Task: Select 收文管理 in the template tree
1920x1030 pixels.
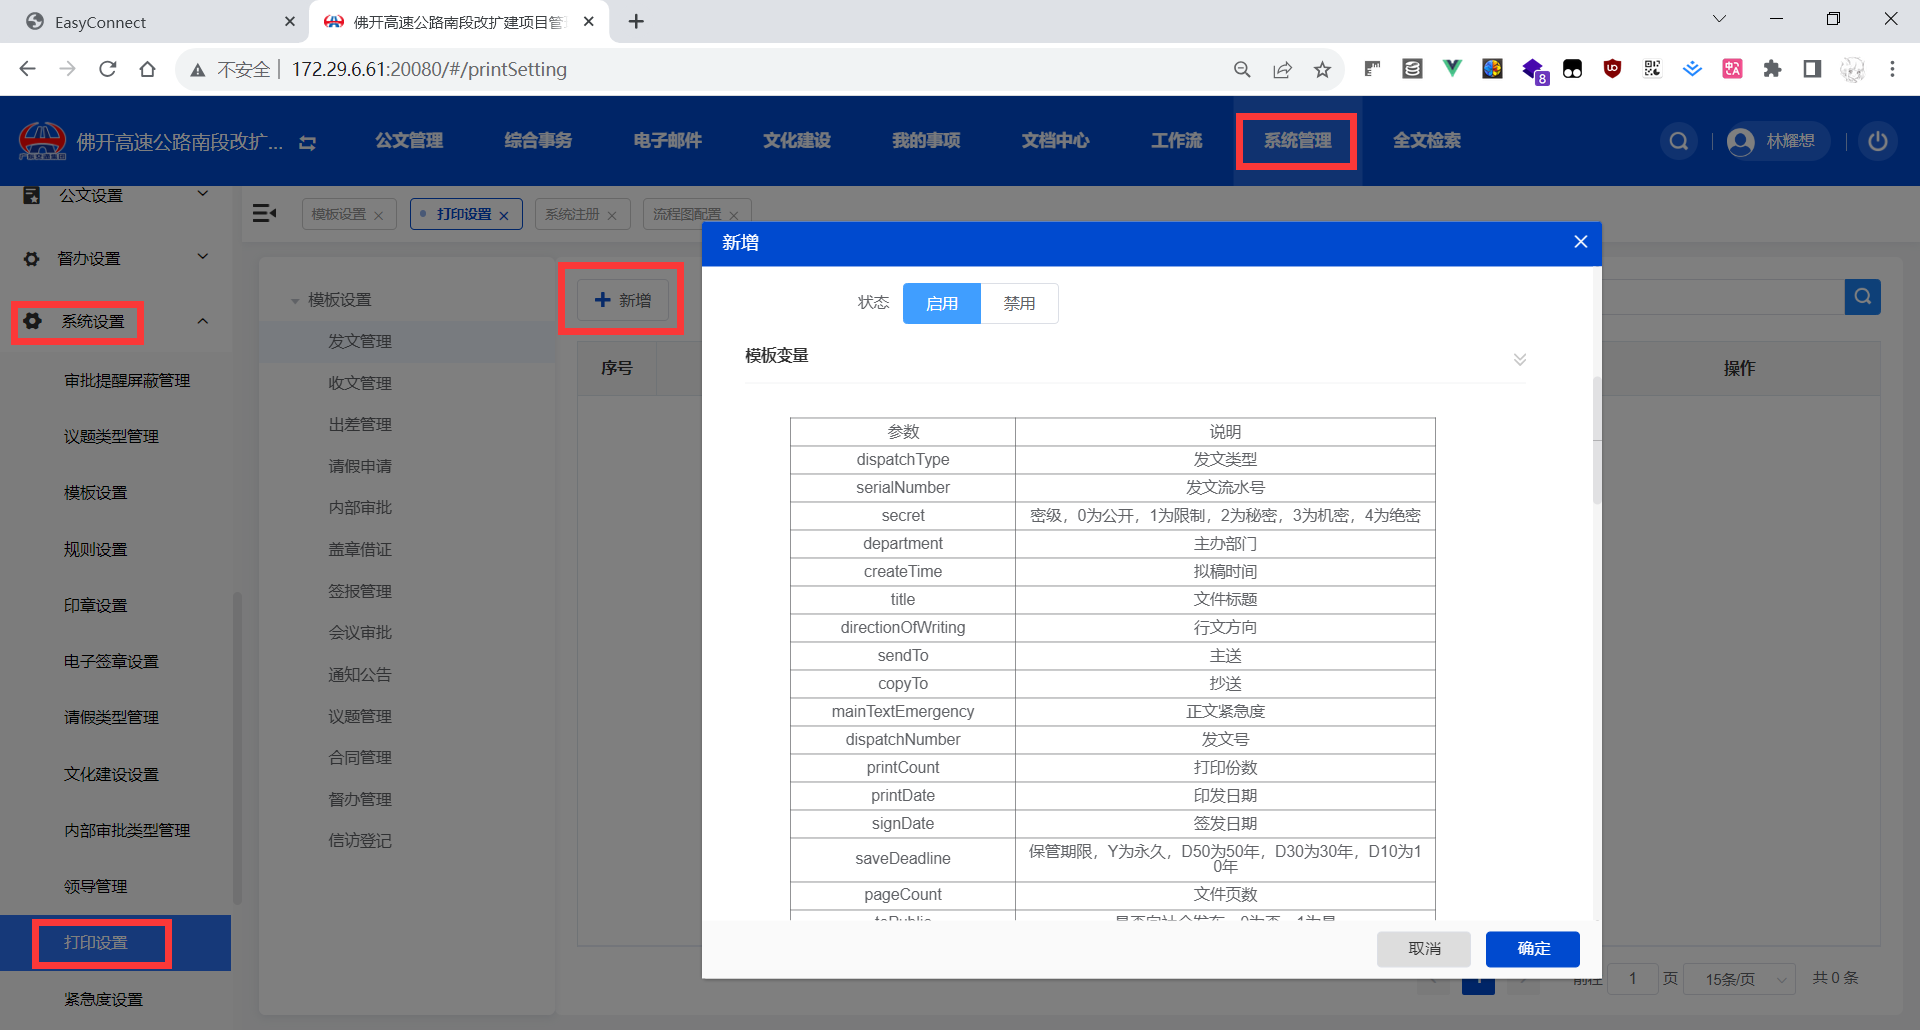Action: 360,383
